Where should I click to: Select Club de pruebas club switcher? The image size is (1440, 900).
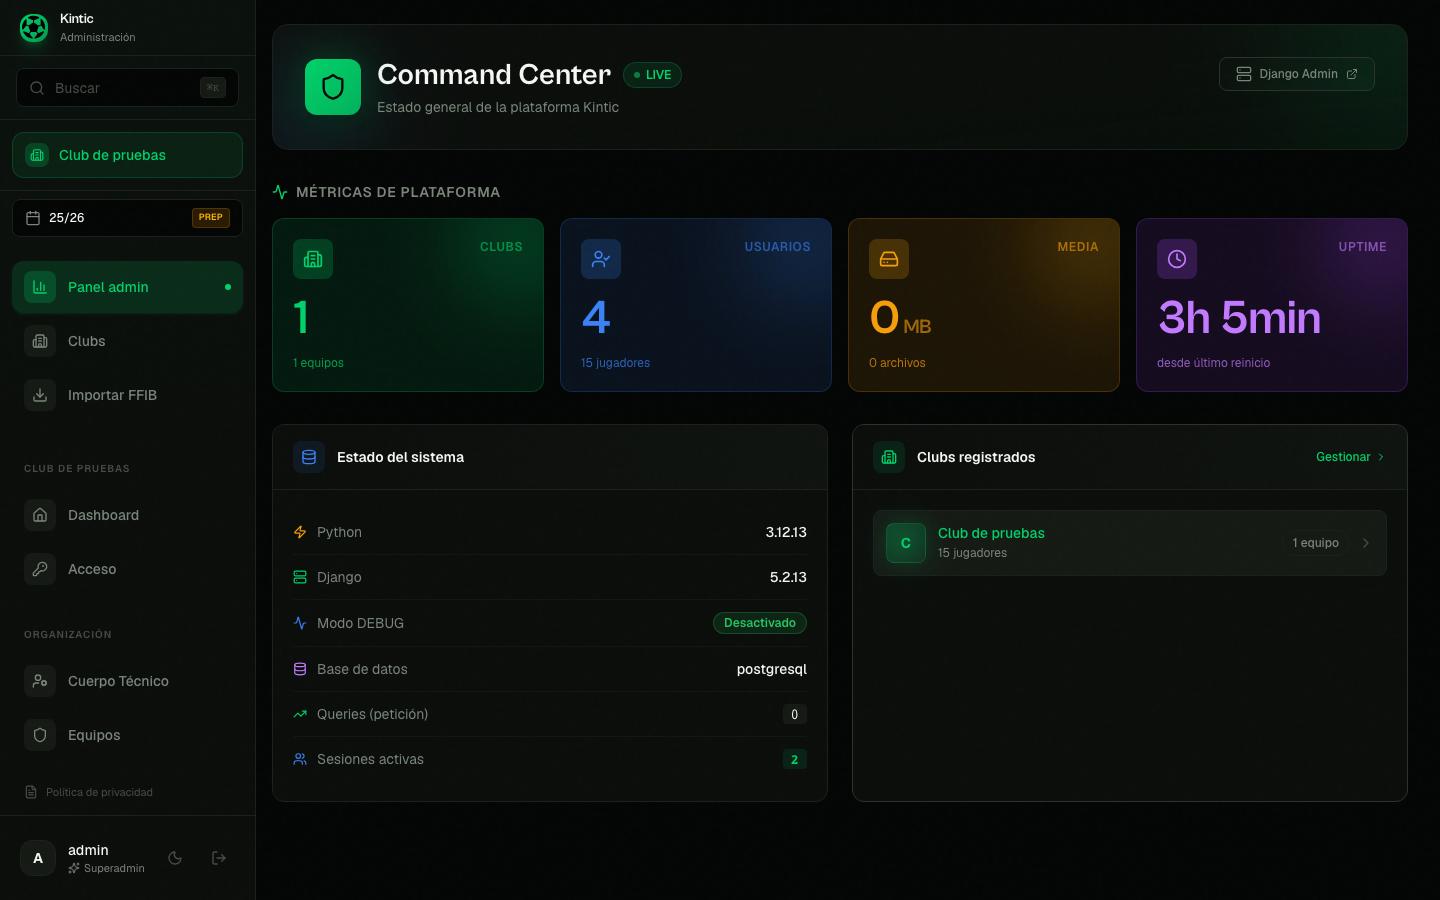[127, 155]
